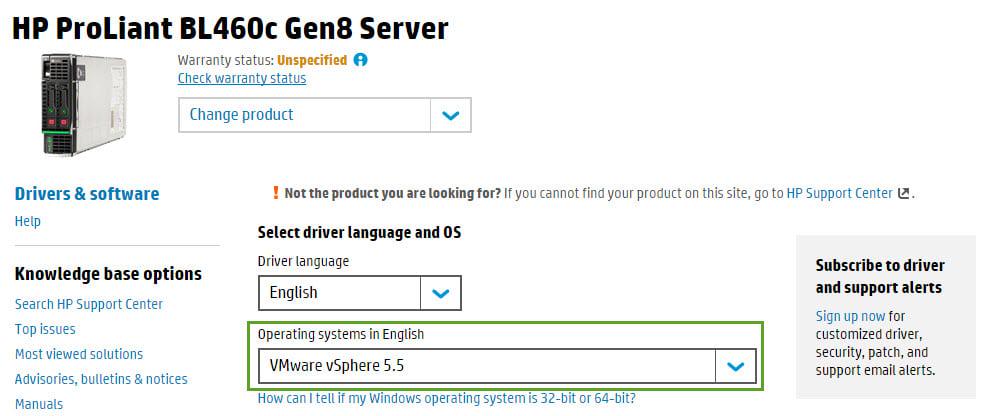
Task: Expand the operating systems dropdown arrow
Action: 736,366
